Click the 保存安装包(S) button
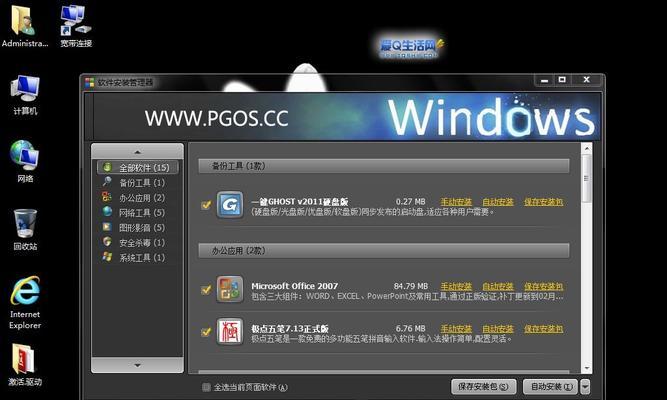Image resolution: width=667 pixels, height=400 pixels. 484,387
